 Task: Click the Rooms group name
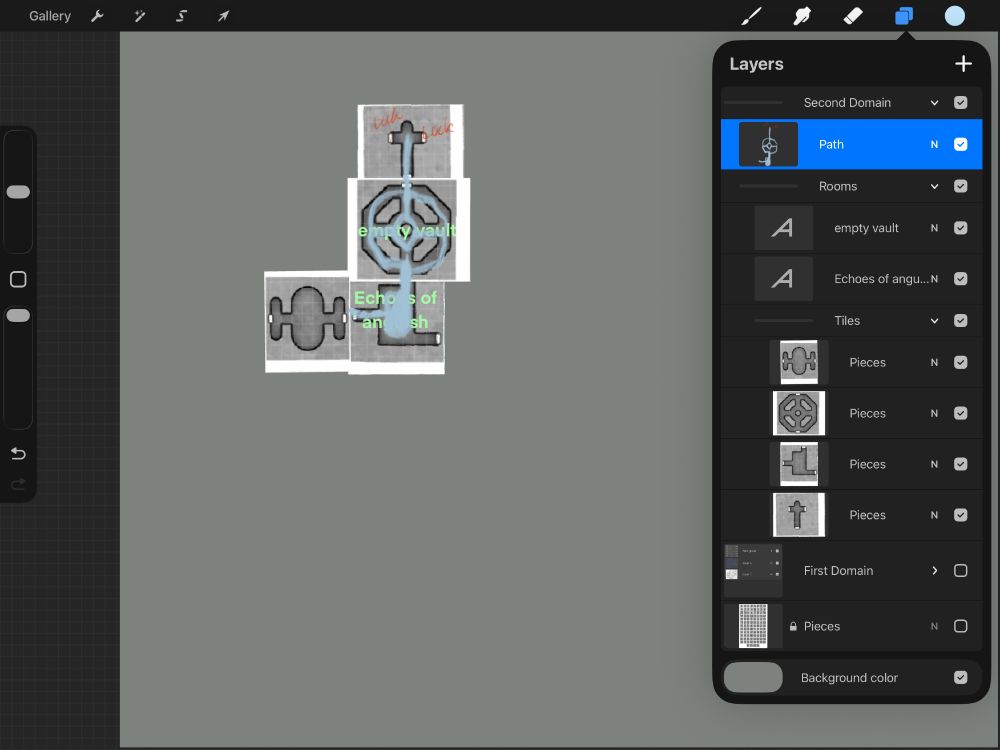pyautogui.click(x=838, y=186)
